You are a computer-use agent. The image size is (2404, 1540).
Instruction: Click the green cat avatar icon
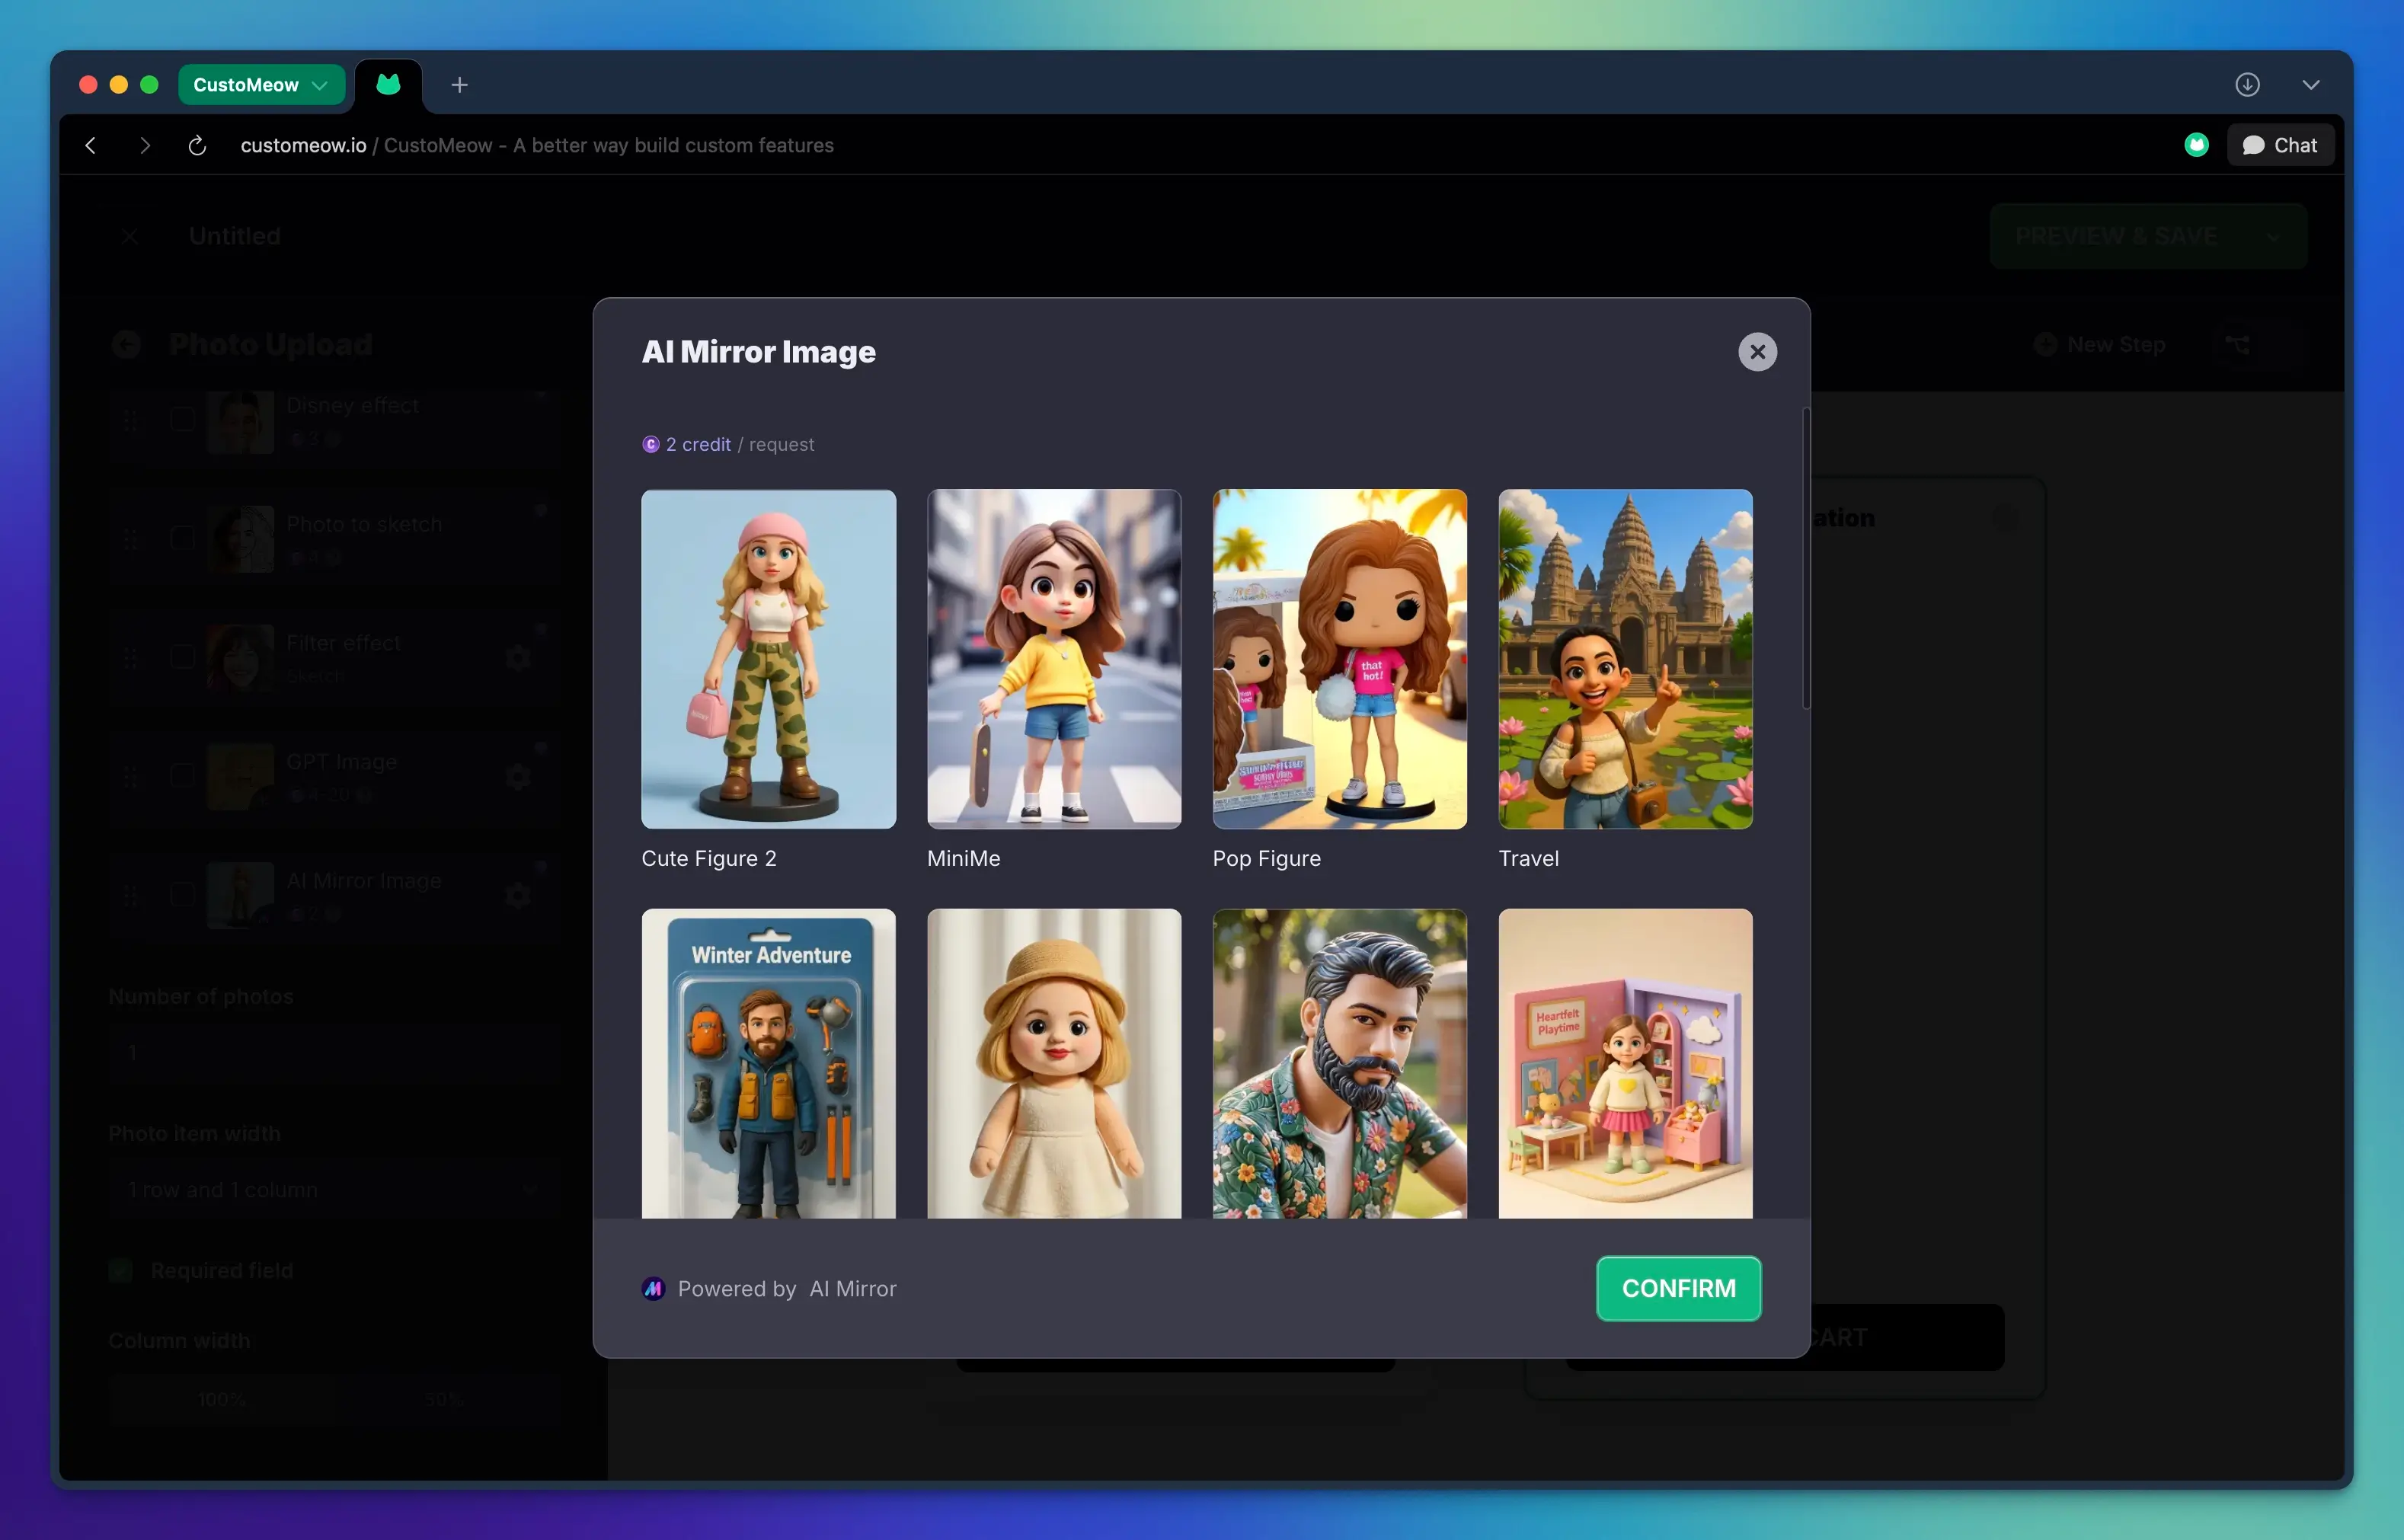2196,145
